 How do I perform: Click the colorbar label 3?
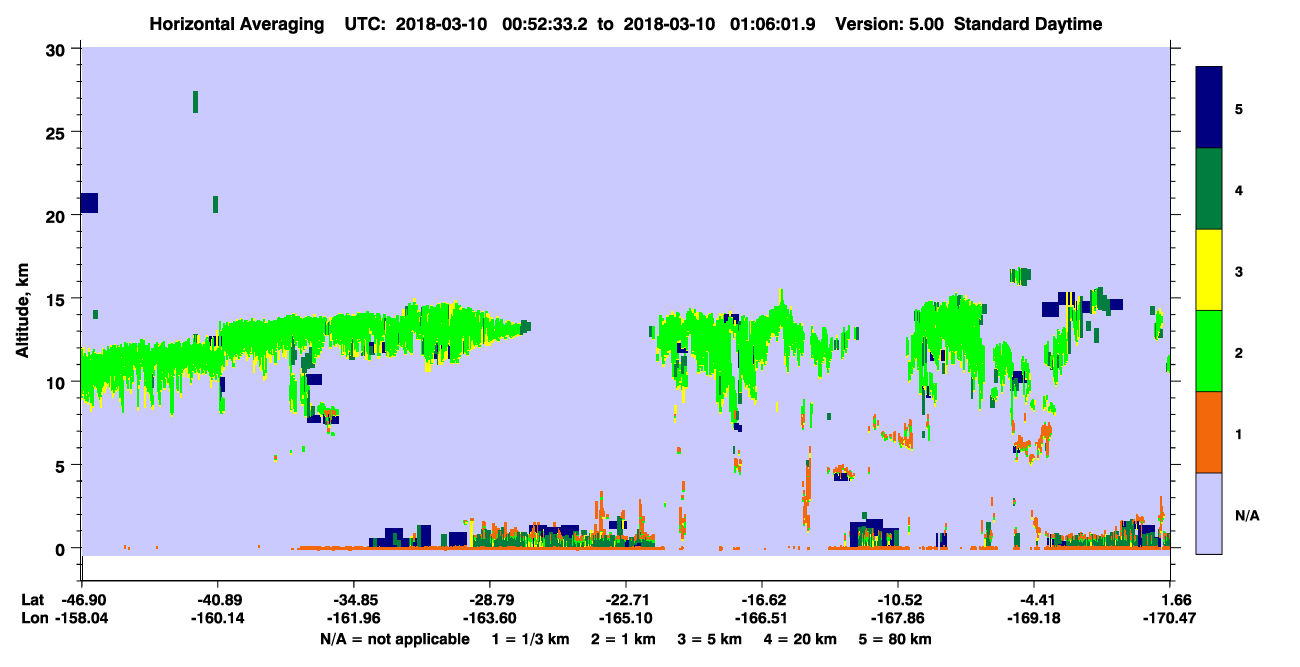tap(1239, 271)
